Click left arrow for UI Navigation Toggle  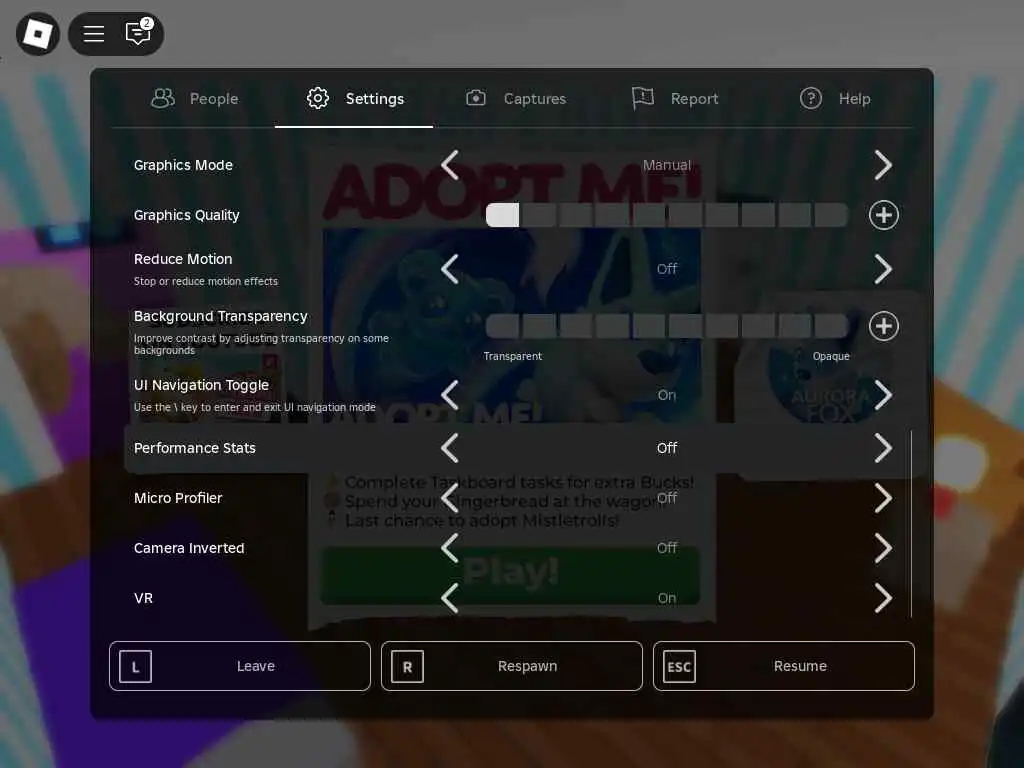[x=450, y=395]
